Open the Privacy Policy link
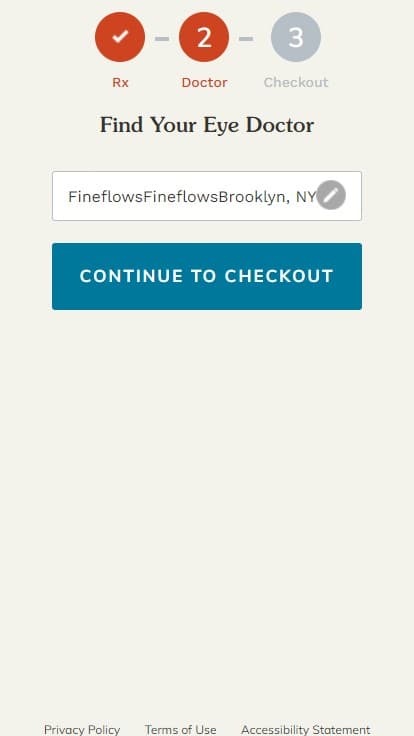Image resolution: width=414 pixels, height=736 pixels. tap(82, 729)
